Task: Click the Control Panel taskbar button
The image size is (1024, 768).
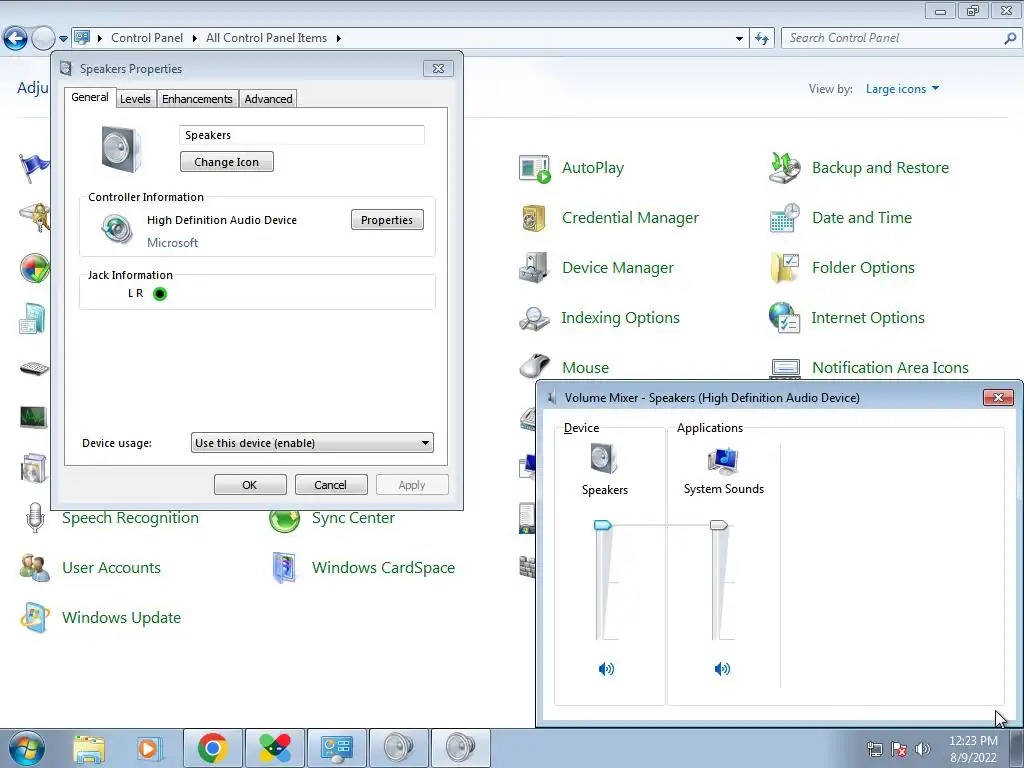Action: 337,748
